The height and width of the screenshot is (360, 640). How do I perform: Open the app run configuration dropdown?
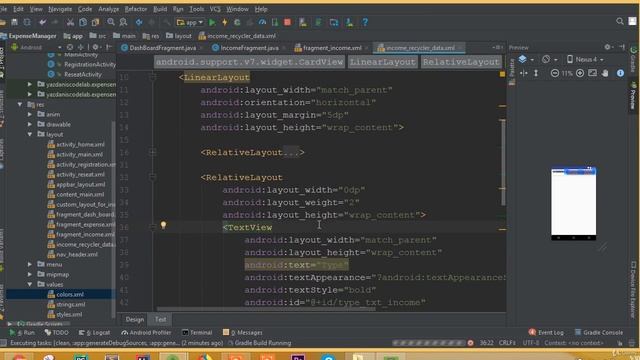(x=190, y=22)
